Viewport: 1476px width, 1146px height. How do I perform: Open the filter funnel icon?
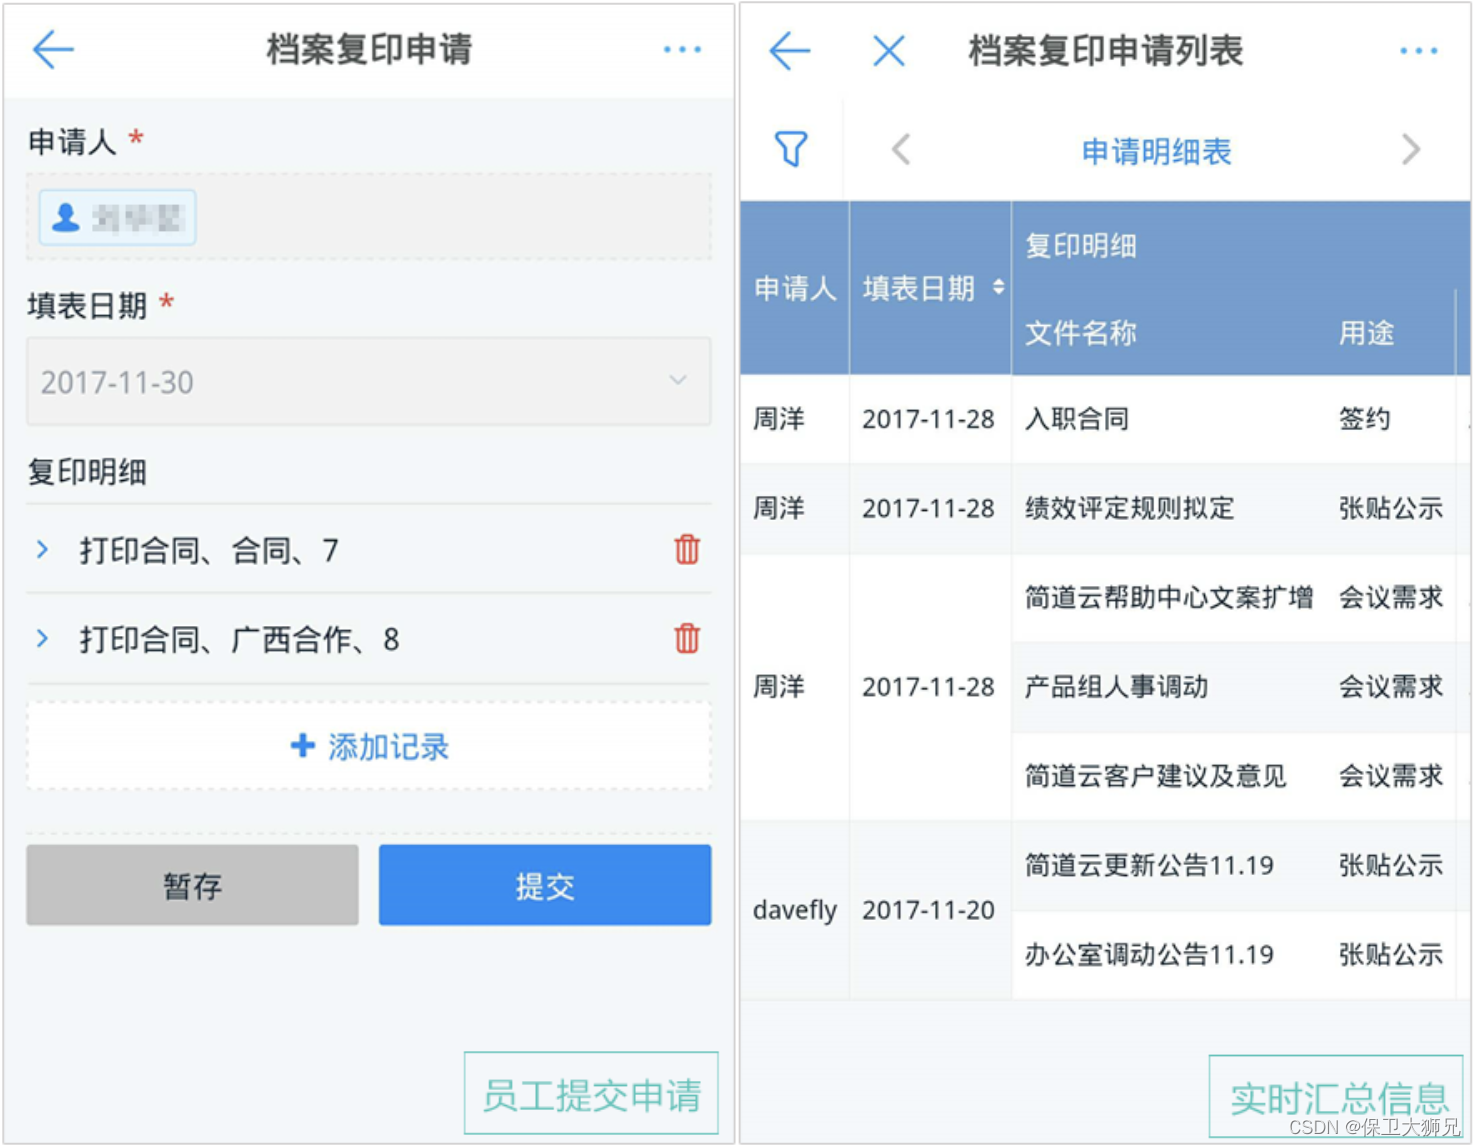[x=790, y=149]
